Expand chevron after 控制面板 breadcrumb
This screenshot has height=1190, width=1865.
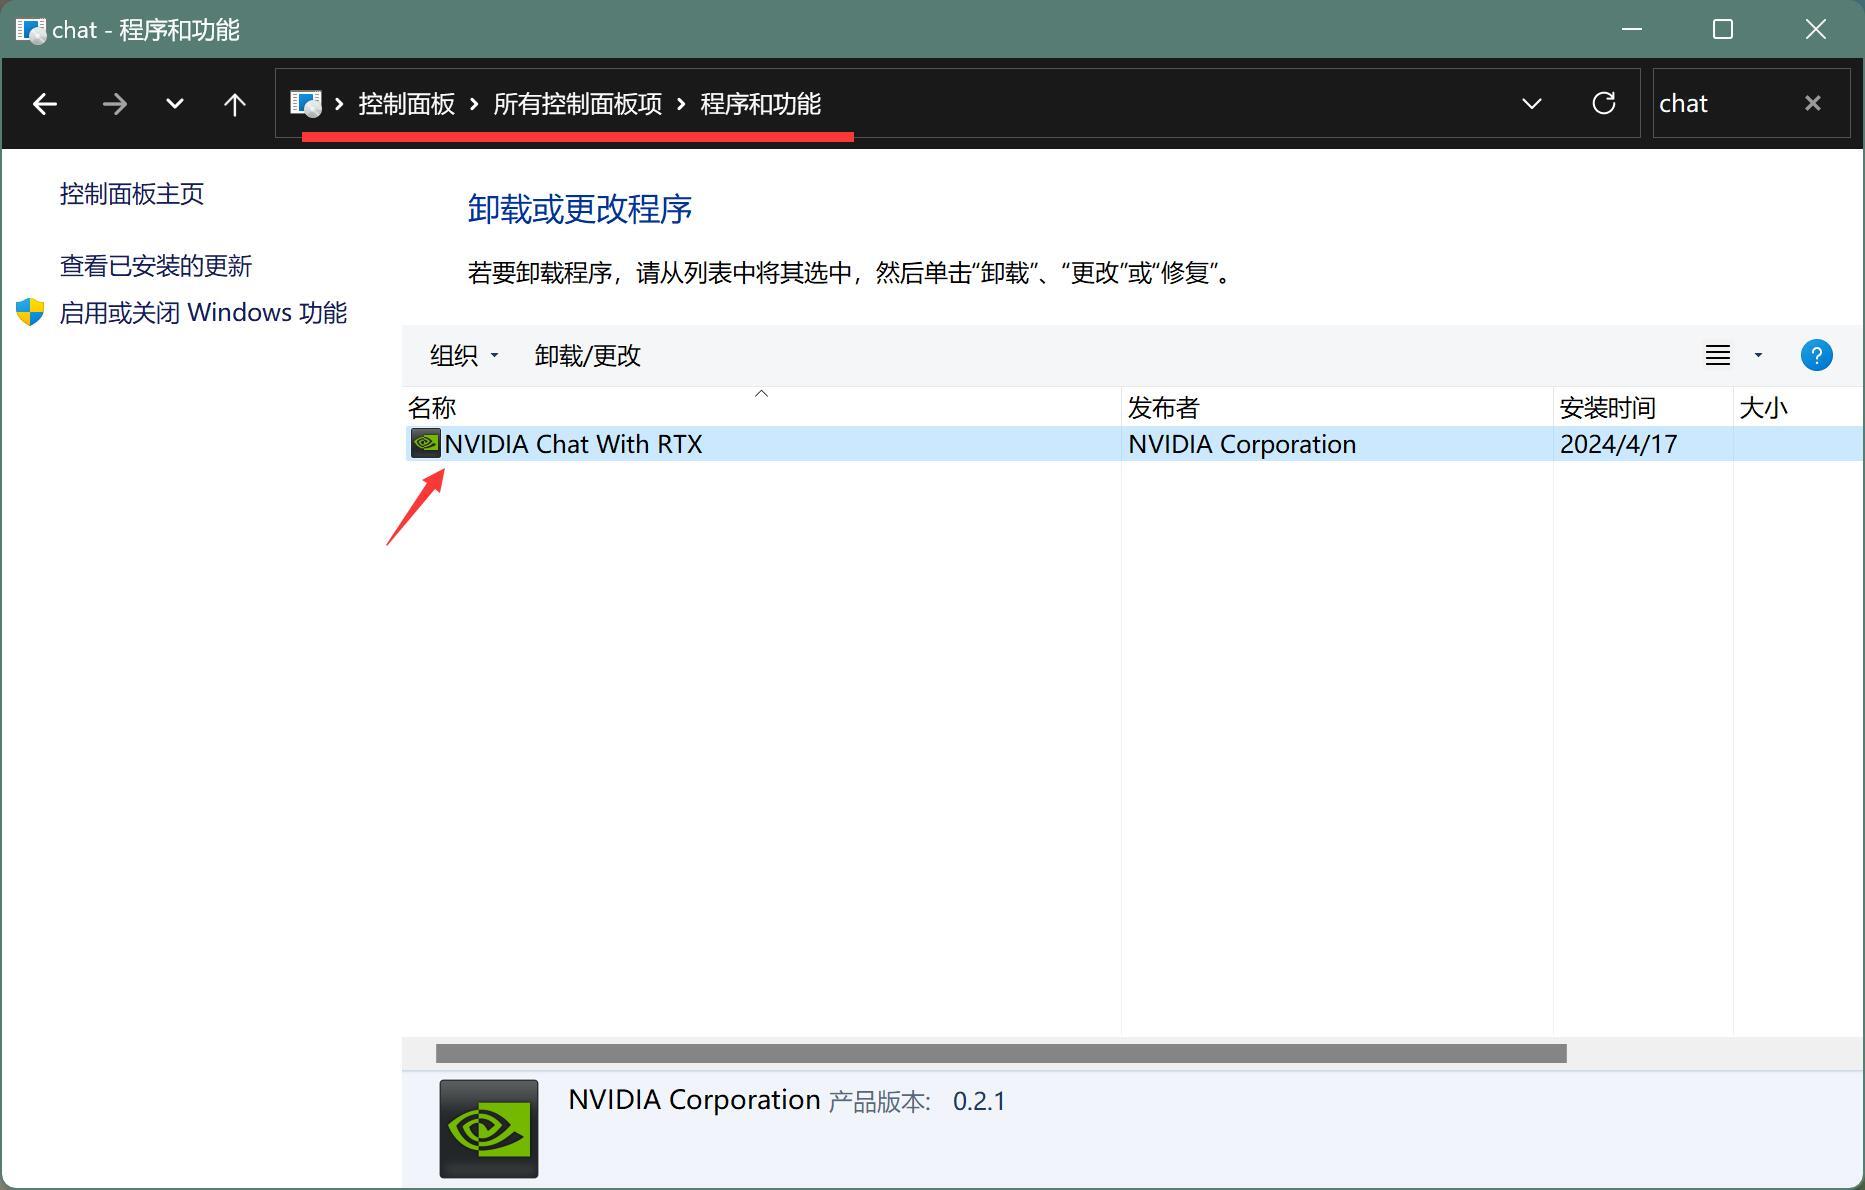(x=474, y=104)
